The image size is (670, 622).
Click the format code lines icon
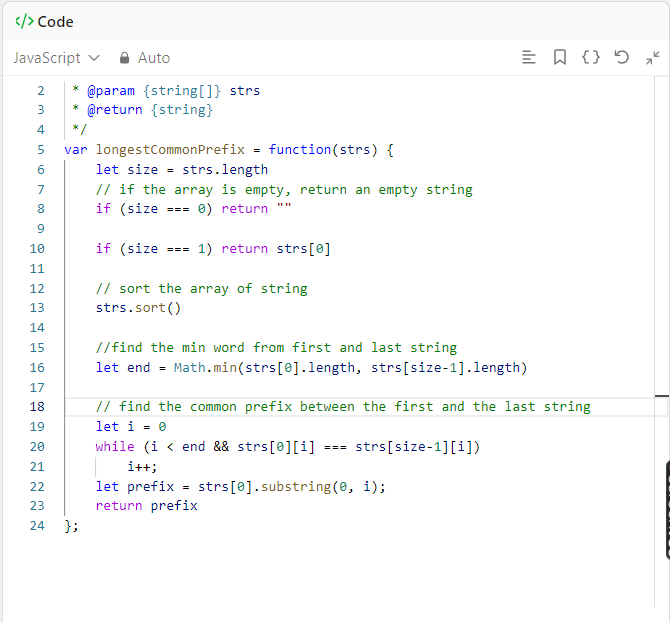coord(529,57)
